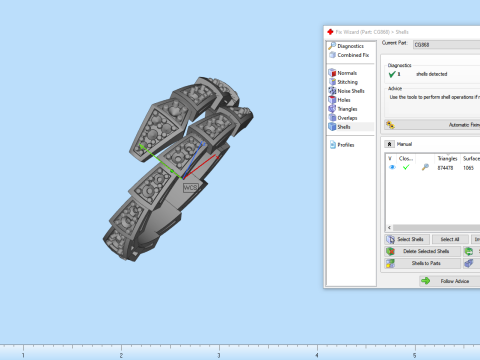The height and width of the screenshot is (360, 480).
Task: Open the Diagnostics page in Fix Wizard
Action: (350, 46)
